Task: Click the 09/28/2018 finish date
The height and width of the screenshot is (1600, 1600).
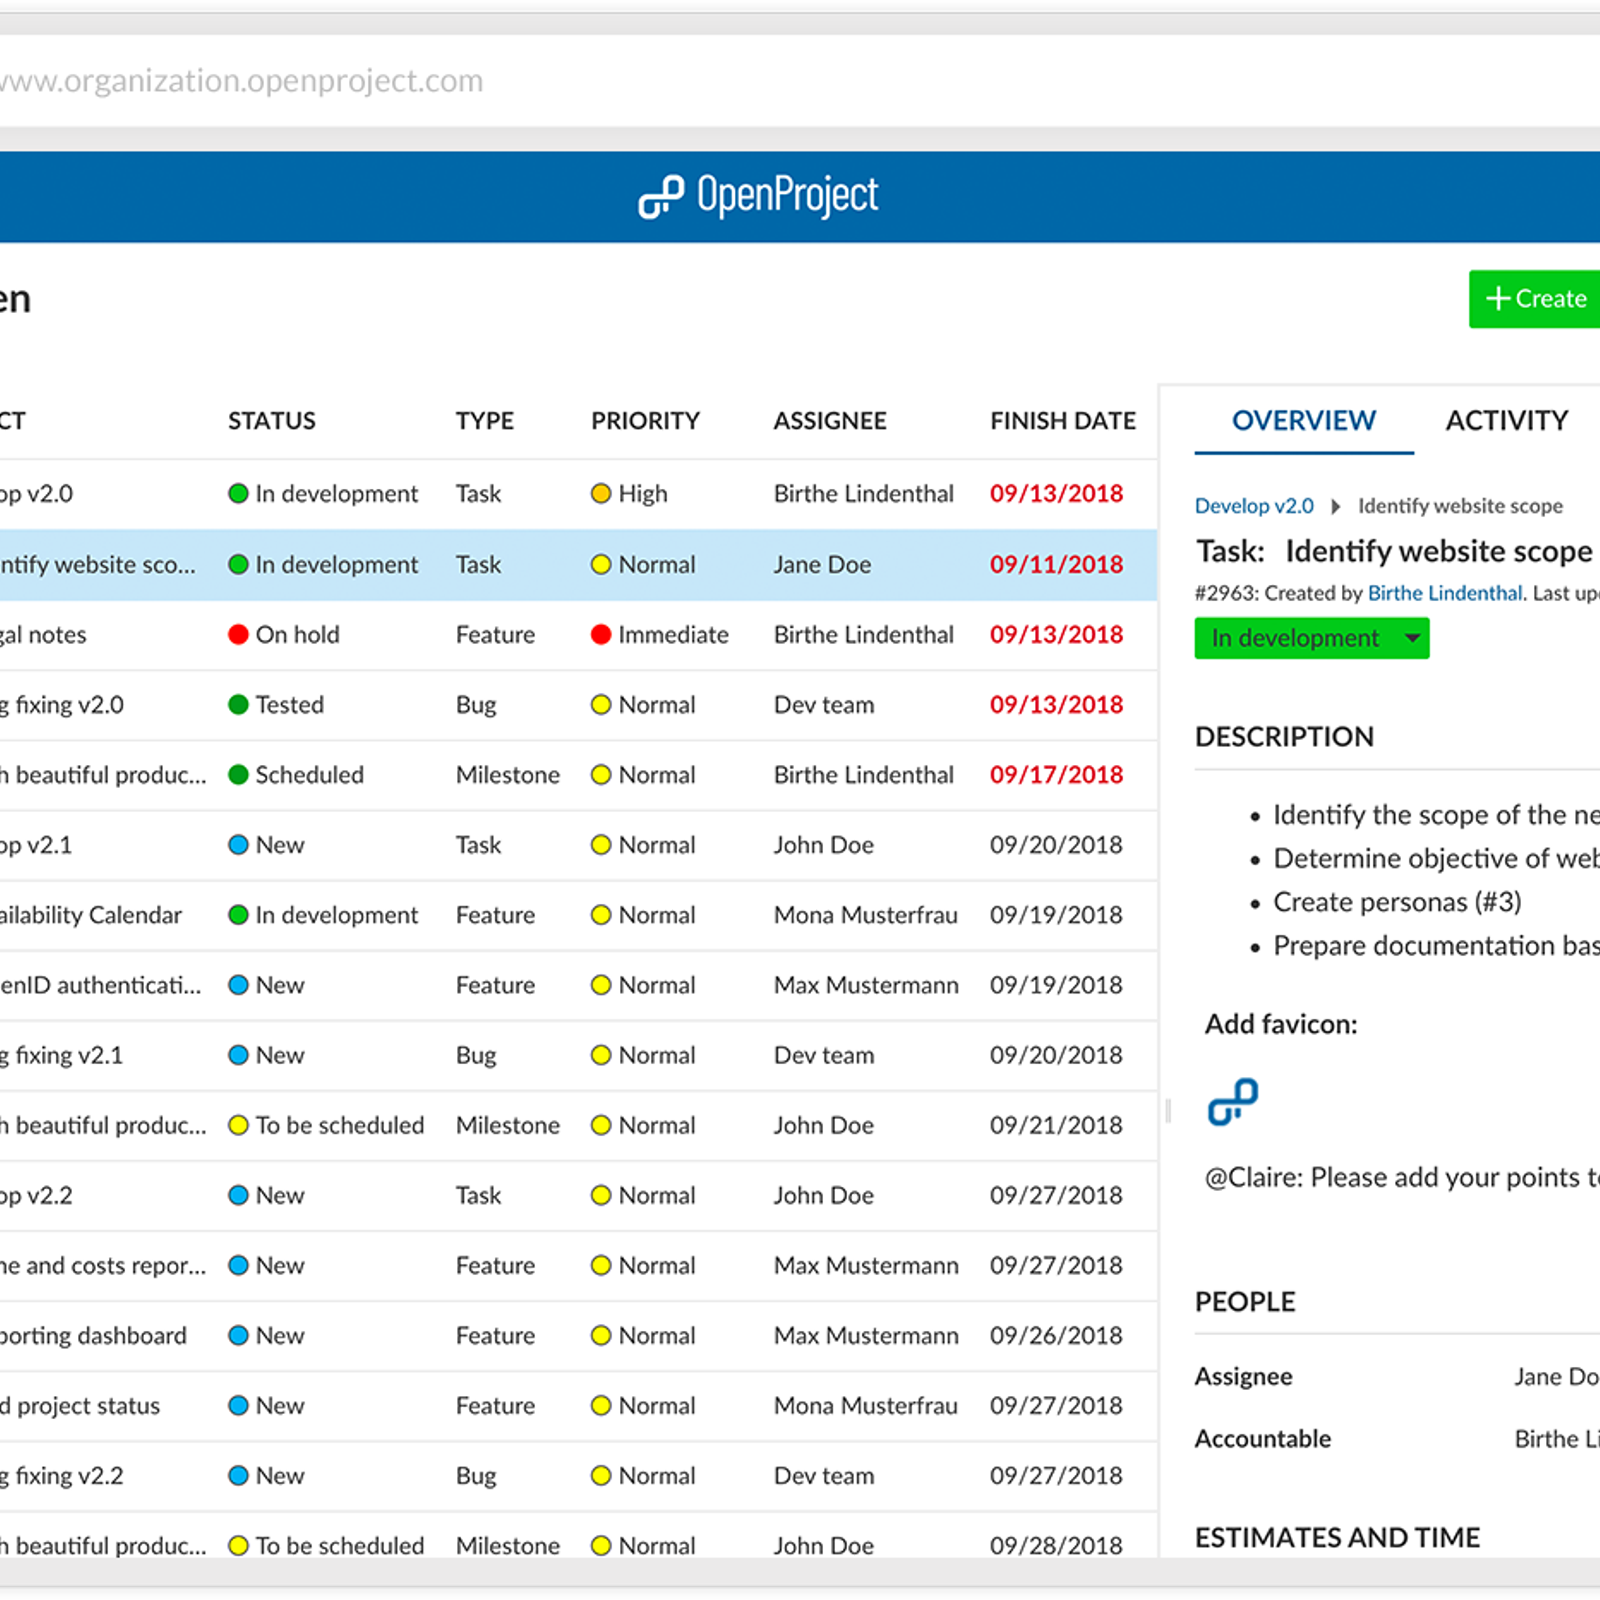Action: (1056, 1545)
